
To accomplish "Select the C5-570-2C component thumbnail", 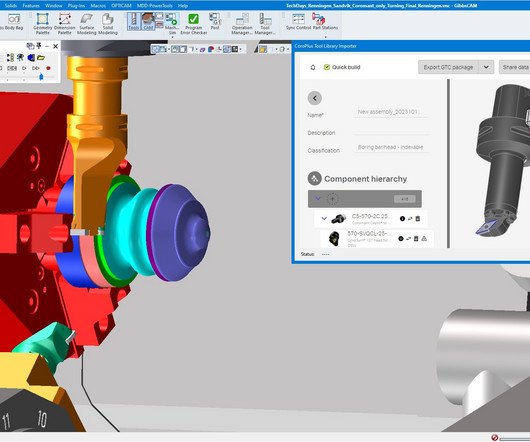I will [x=339, y=219].
